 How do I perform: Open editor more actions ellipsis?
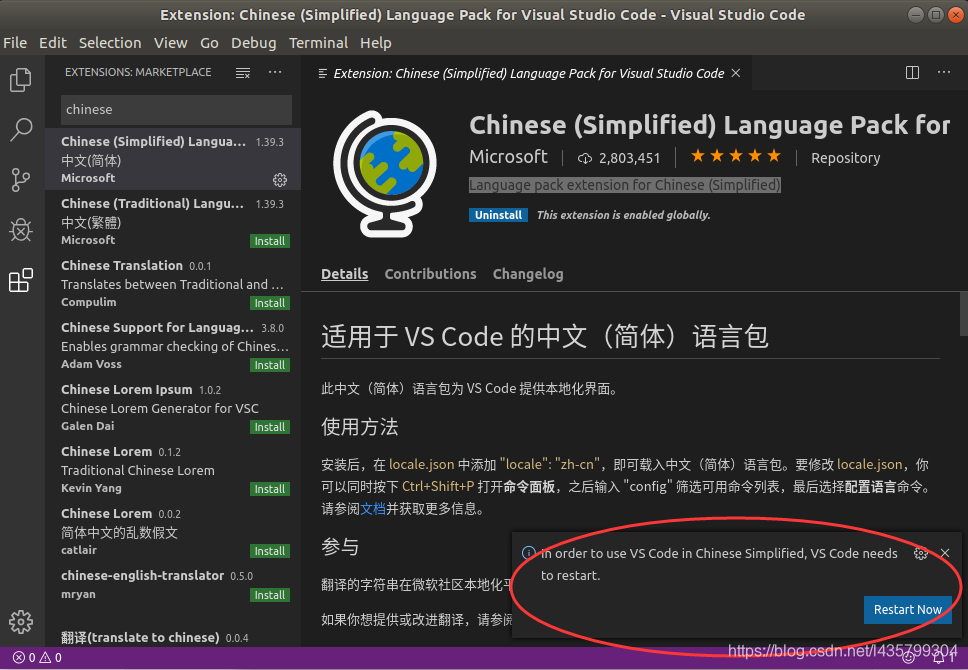click(944, 72)
